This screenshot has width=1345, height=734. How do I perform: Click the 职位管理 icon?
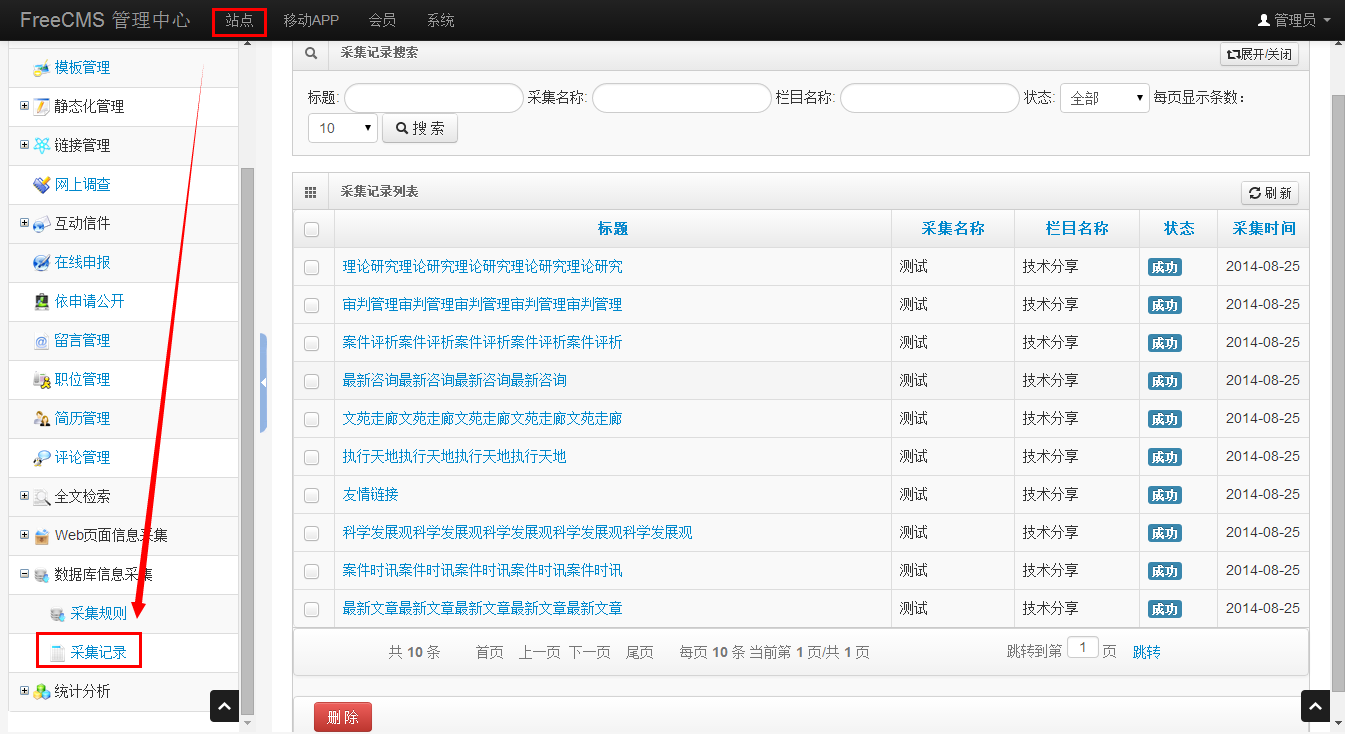point(41,380)
